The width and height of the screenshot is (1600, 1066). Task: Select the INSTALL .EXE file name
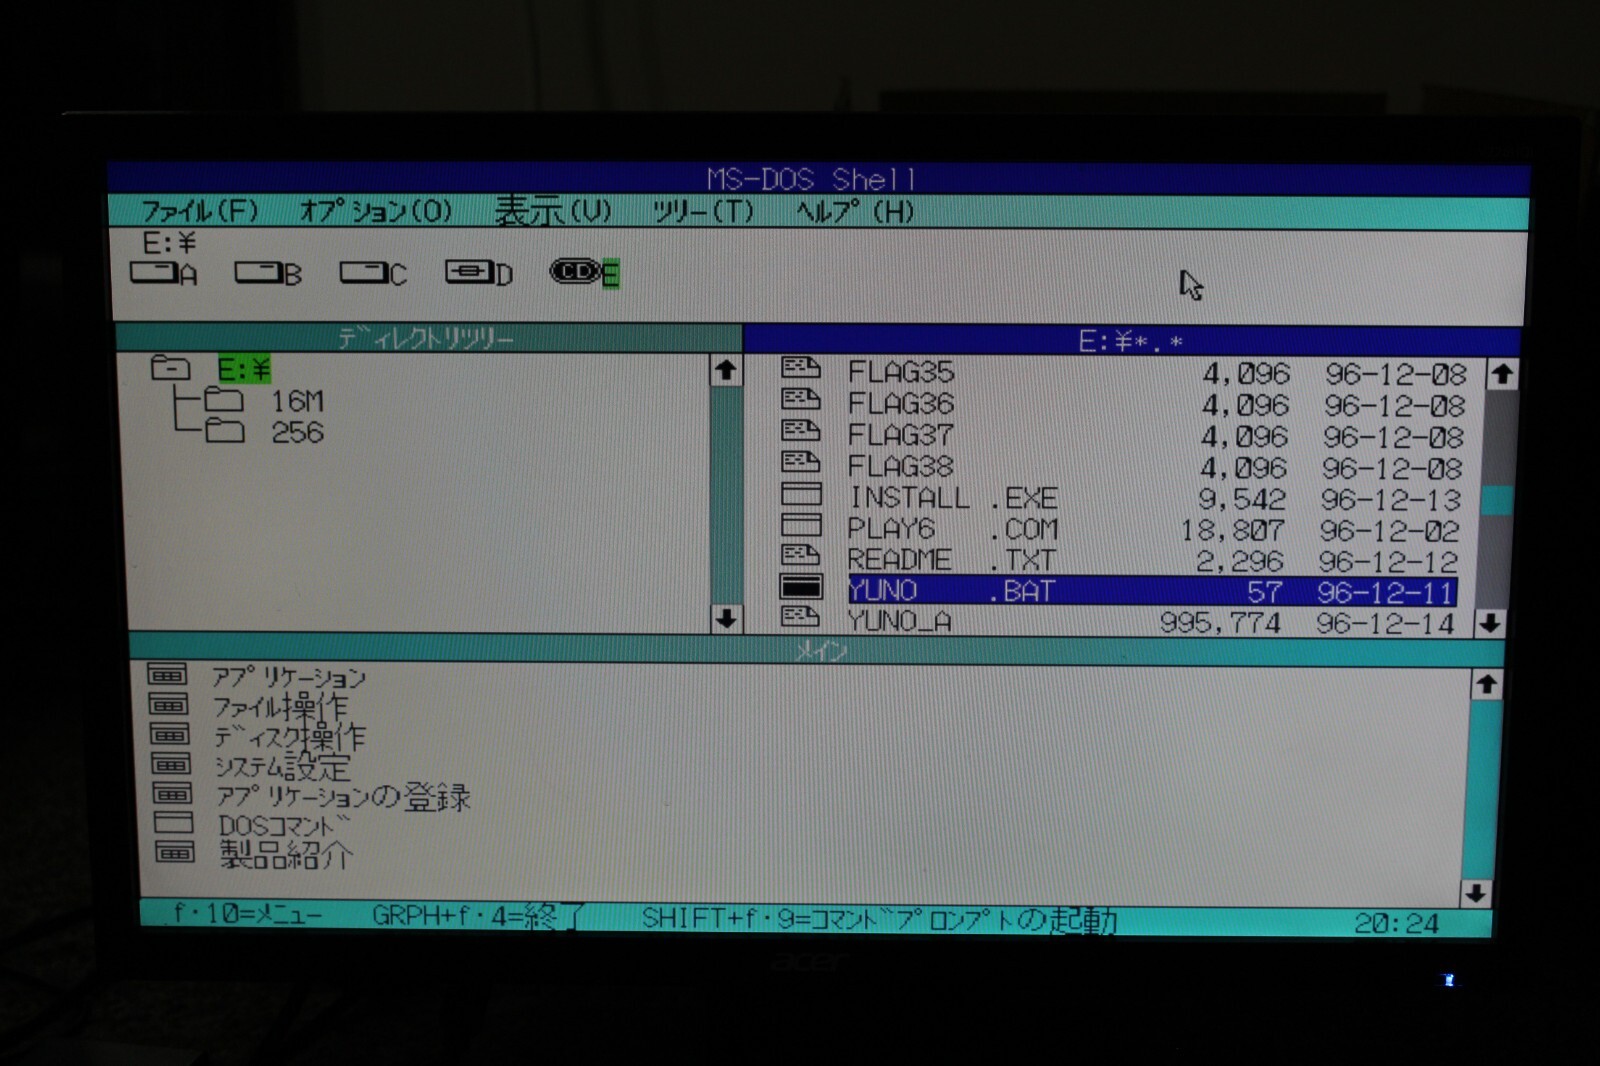[x=953, y=498]
